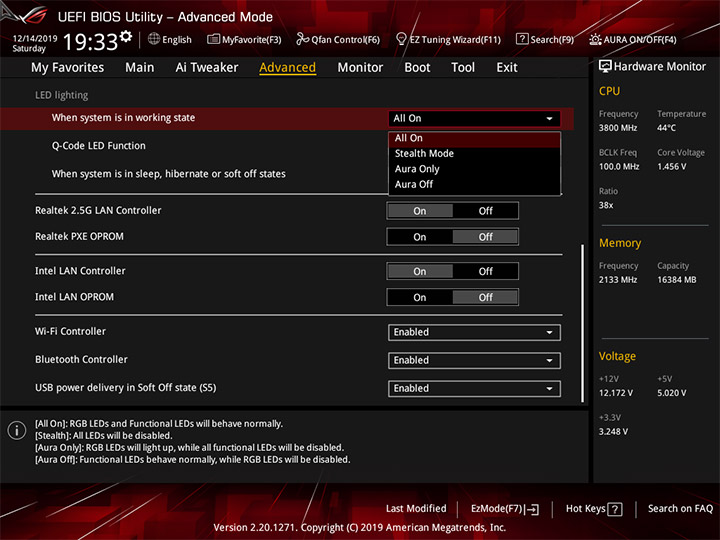Open MyFavorite(F3) icon
The width and height of the screenshot is (720, 540).
(x=213, y=39)
